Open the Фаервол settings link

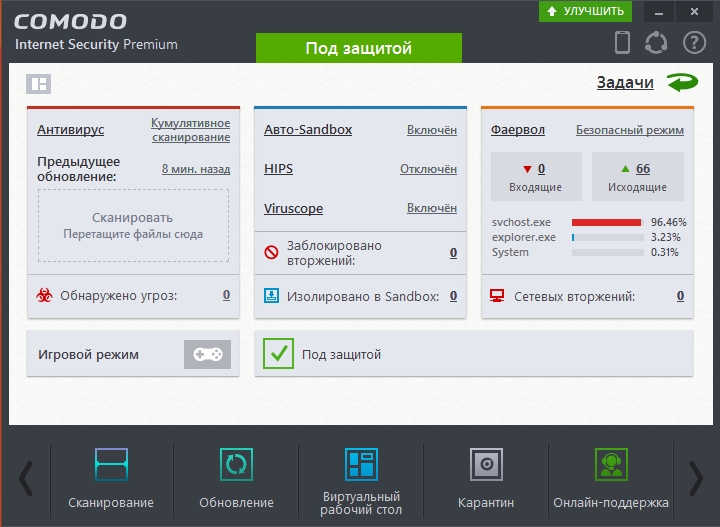coord(518,130)
